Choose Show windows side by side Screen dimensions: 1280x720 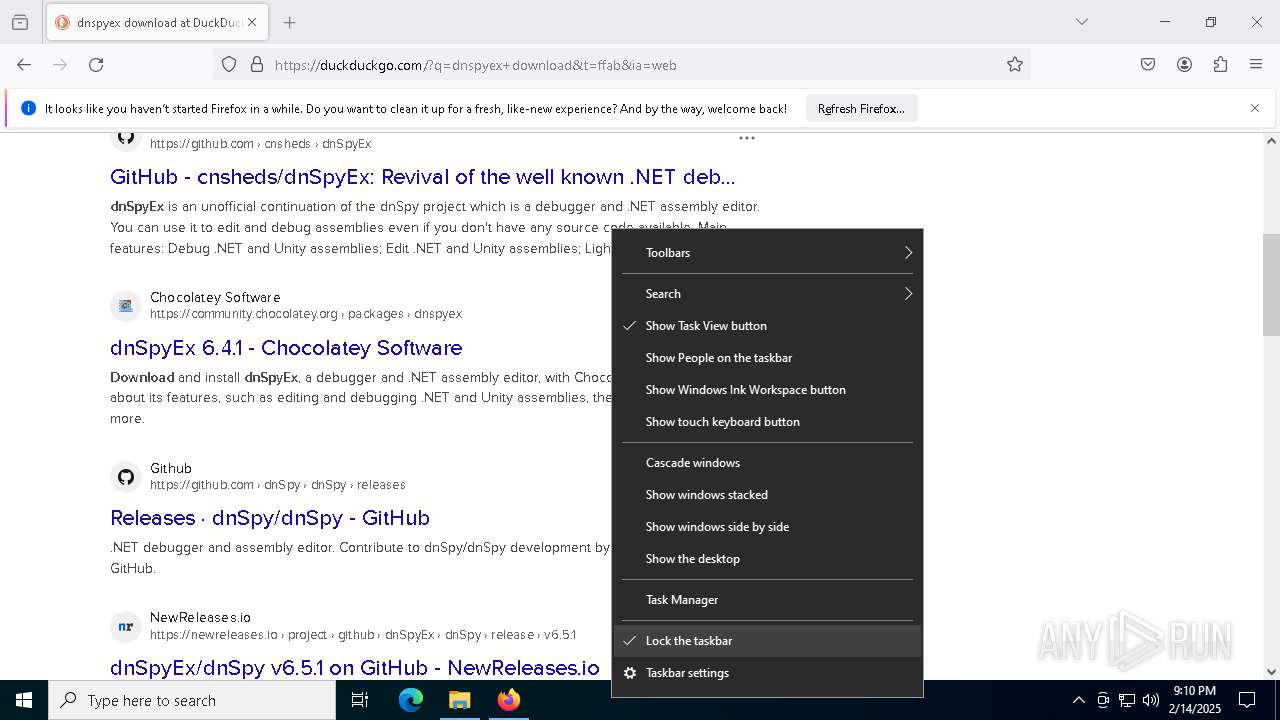[x=767, y=527]
